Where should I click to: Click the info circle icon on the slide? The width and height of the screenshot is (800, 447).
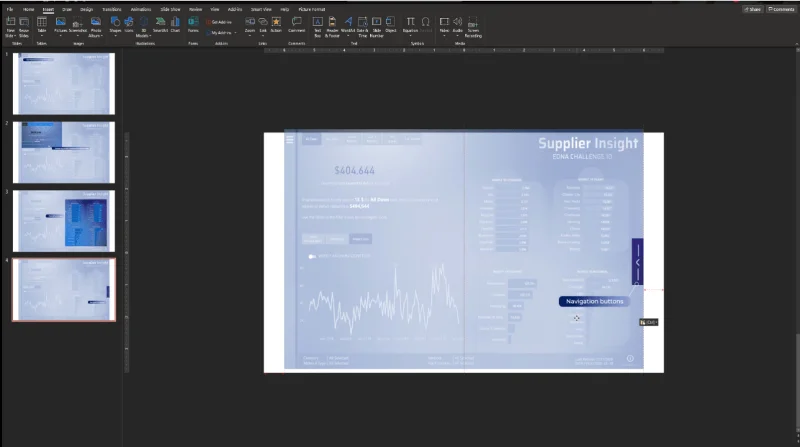click(x=630, y=358)
